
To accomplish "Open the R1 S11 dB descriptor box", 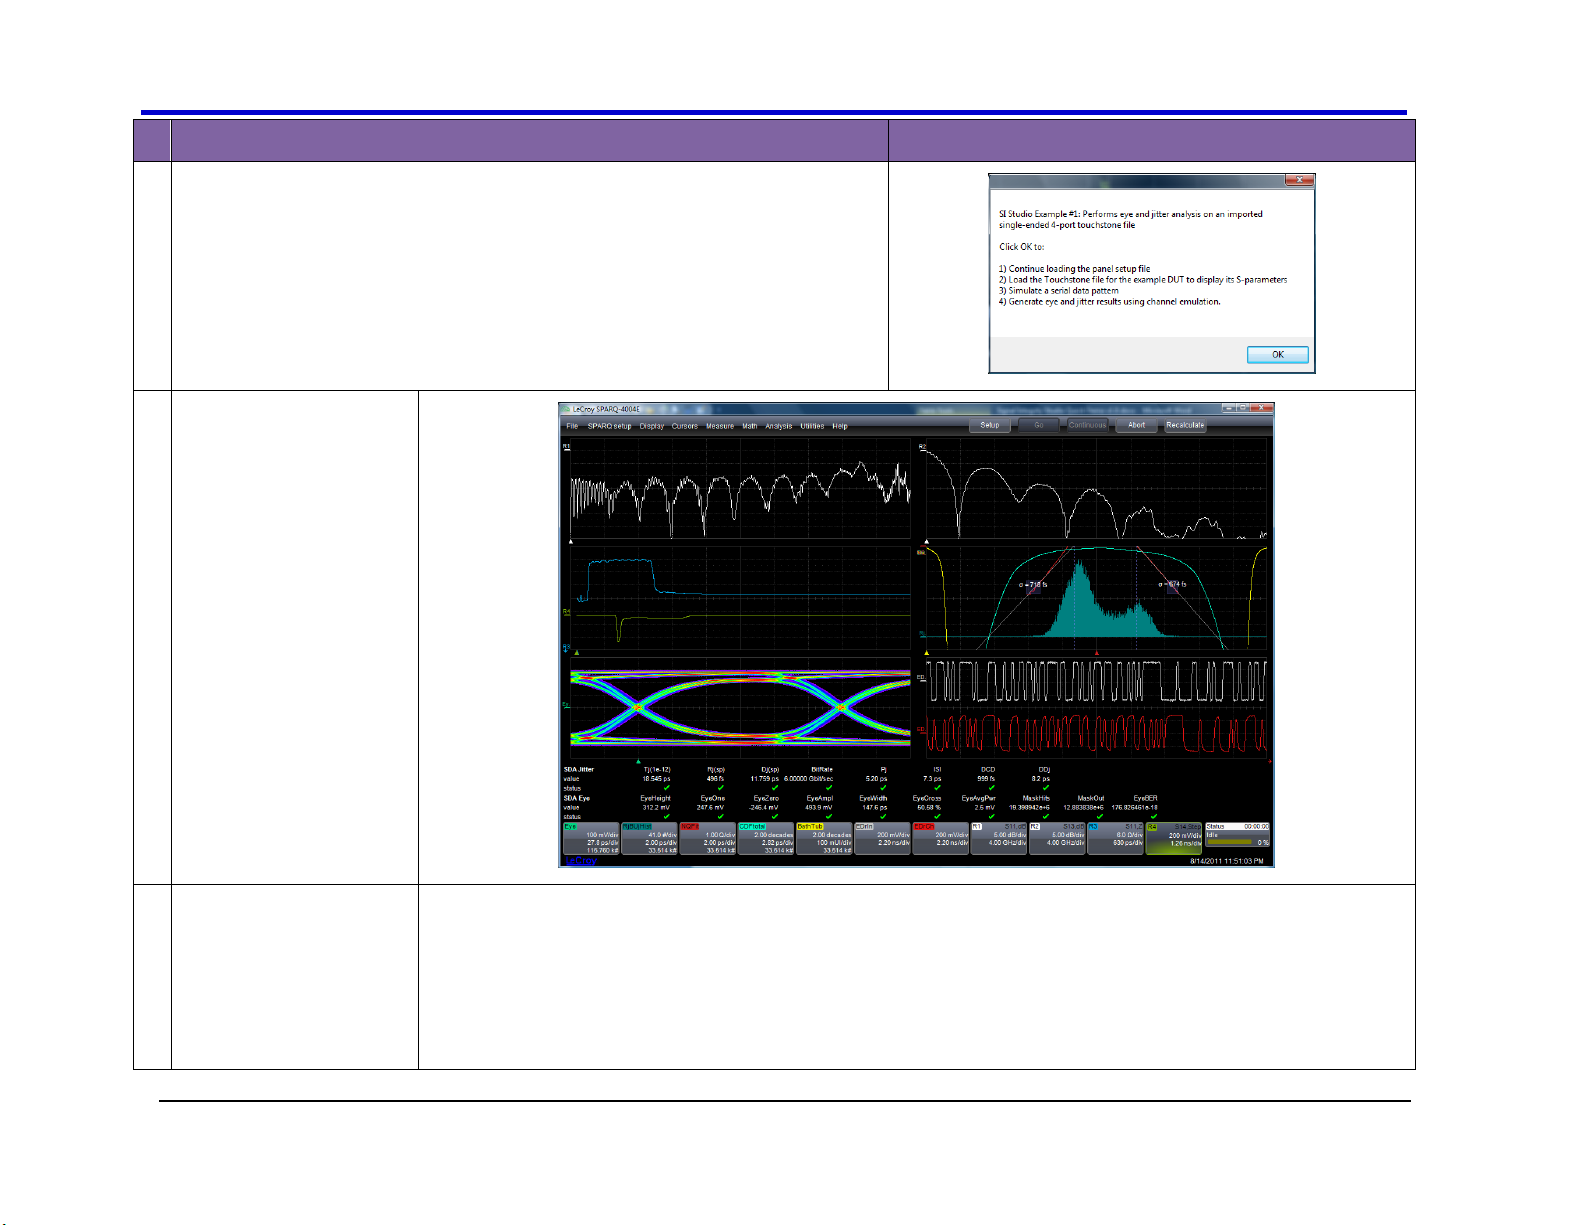I will [999, 839].
